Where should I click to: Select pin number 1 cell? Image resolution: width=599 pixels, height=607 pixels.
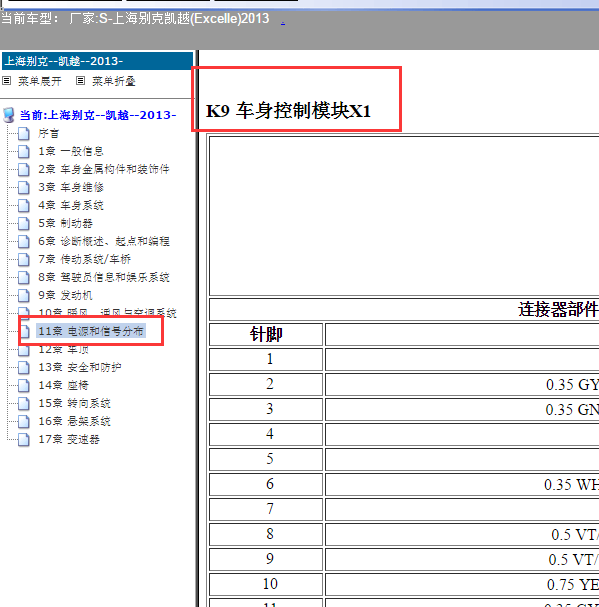click(x=266, y=359)
